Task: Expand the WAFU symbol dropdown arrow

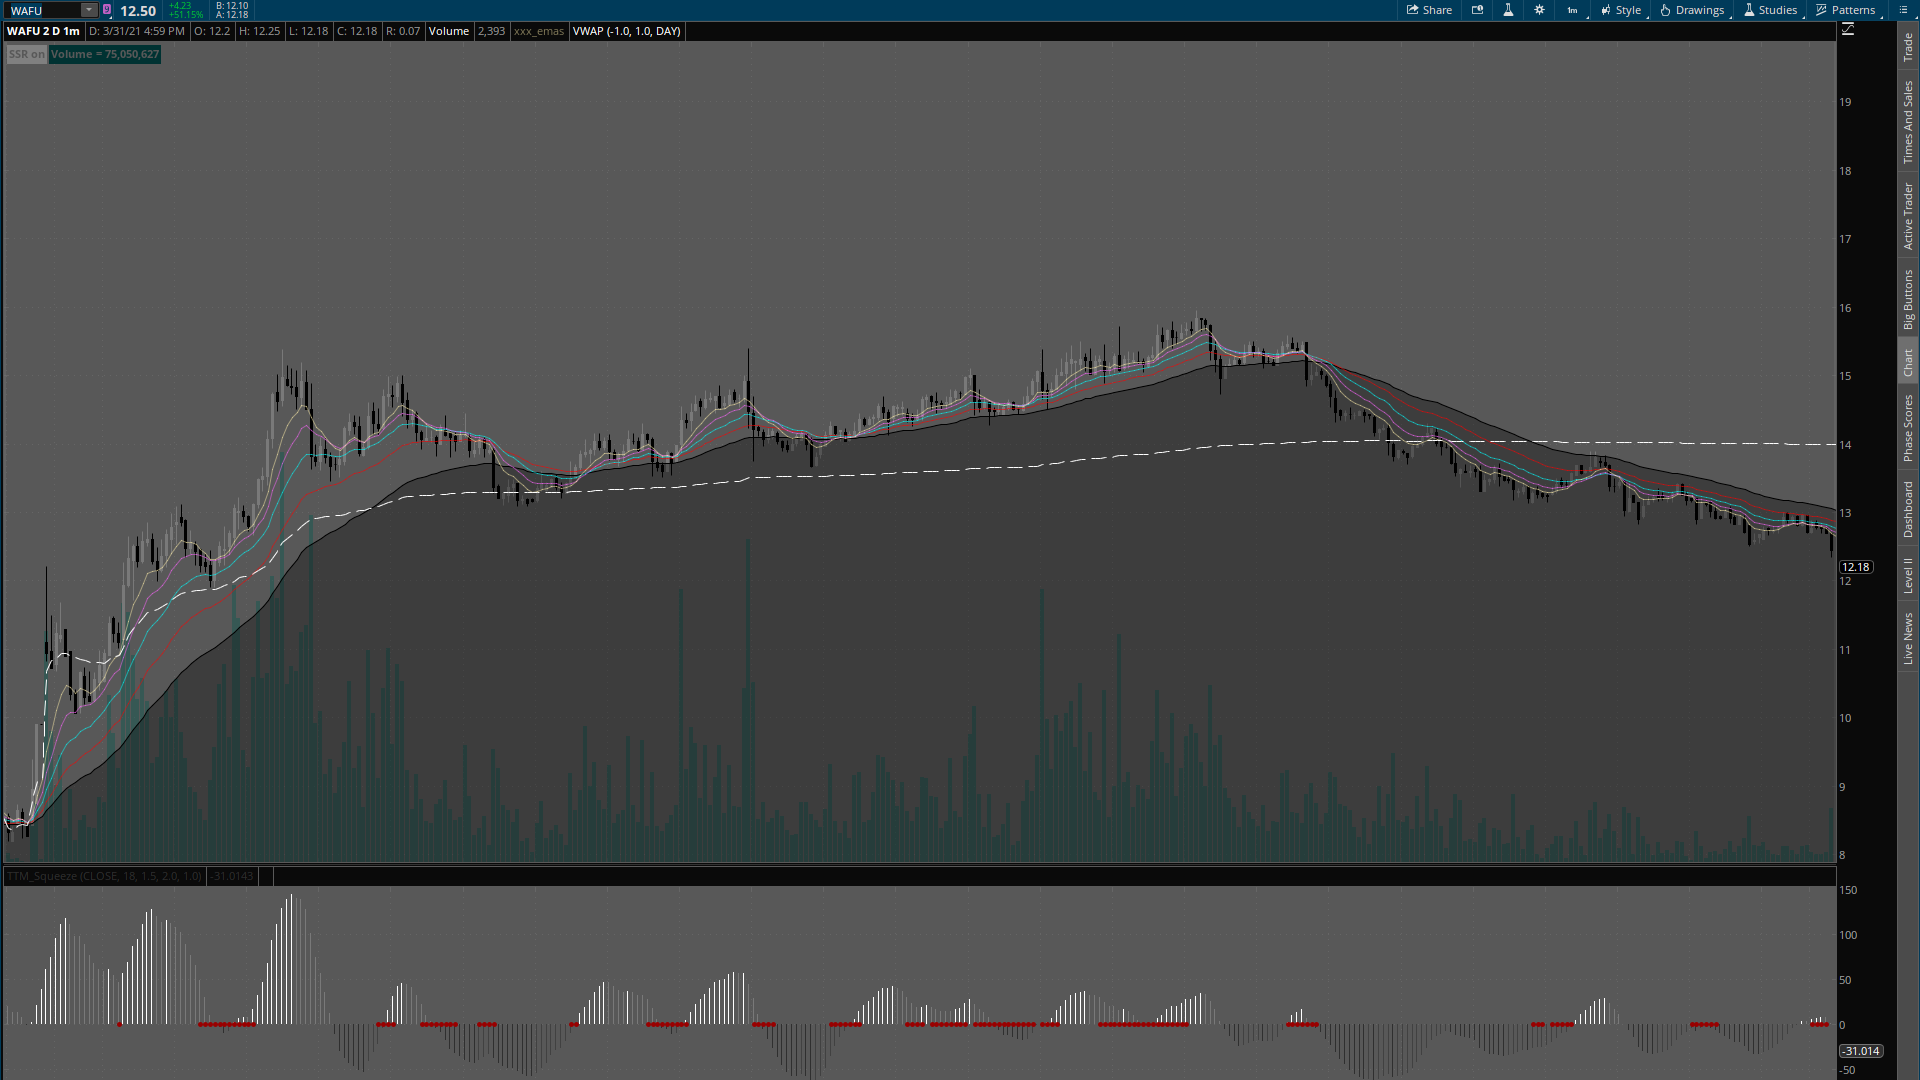Action: (x=89, y=10)
